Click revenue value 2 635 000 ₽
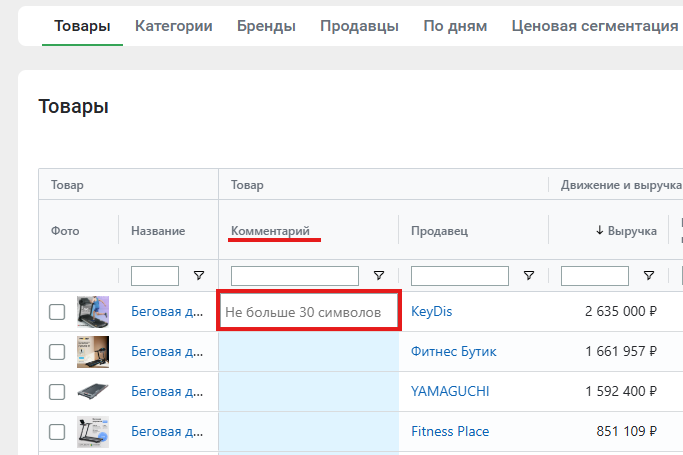683x455 pixels. (621, 312)
